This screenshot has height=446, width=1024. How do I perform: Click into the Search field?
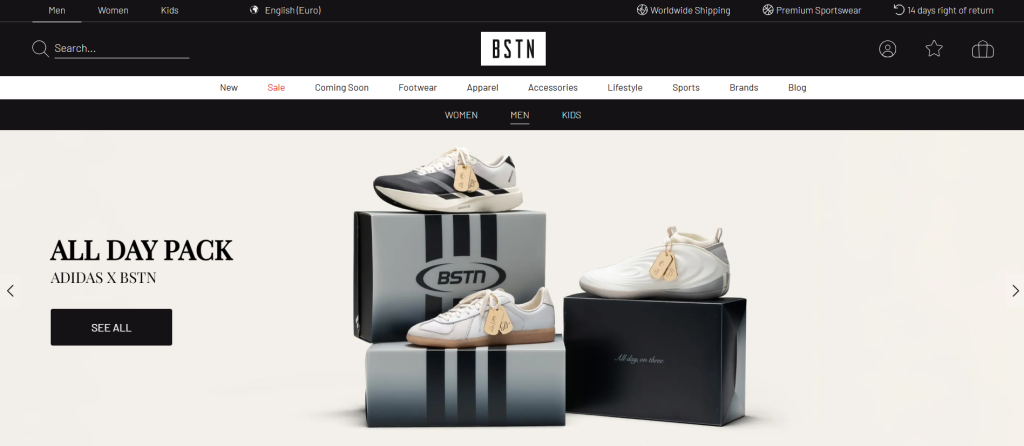click(121, 48)
